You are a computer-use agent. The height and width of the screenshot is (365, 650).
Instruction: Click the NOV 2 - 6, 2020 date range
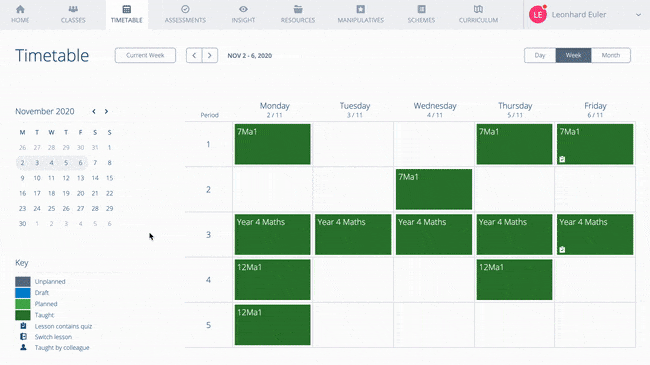(x=250, y=56)
